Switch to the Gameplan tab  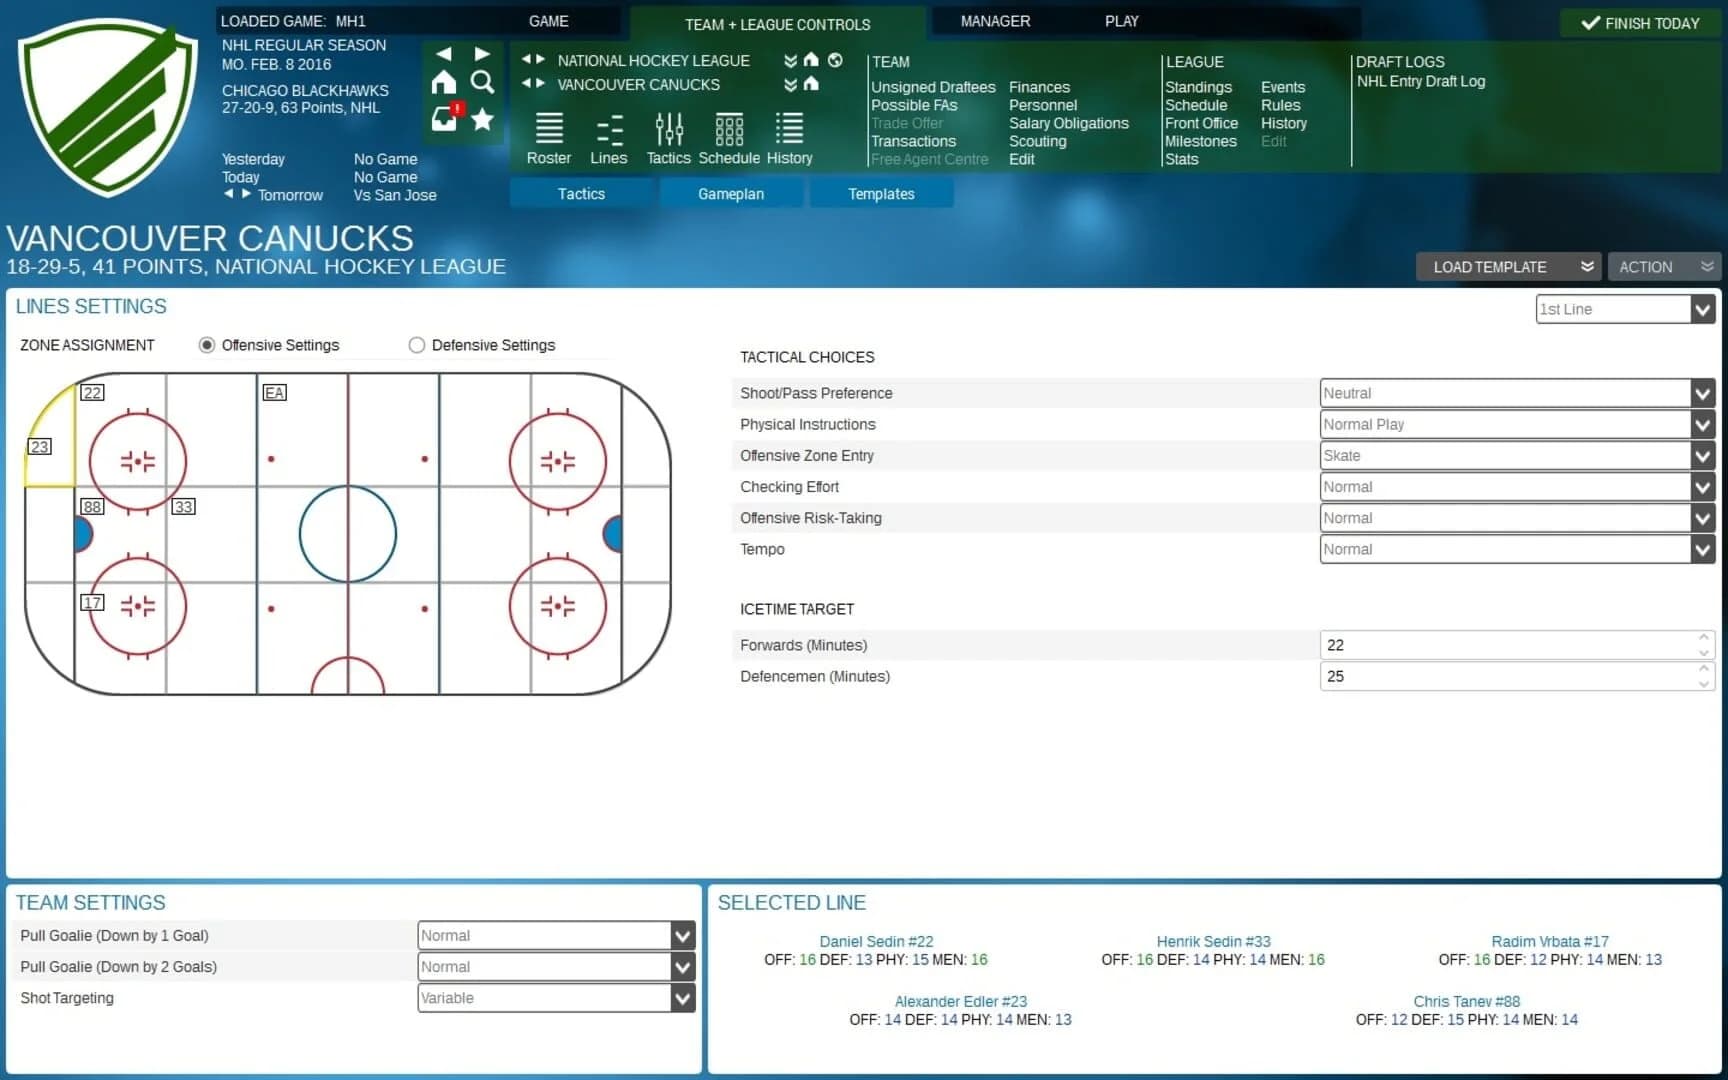731,193
